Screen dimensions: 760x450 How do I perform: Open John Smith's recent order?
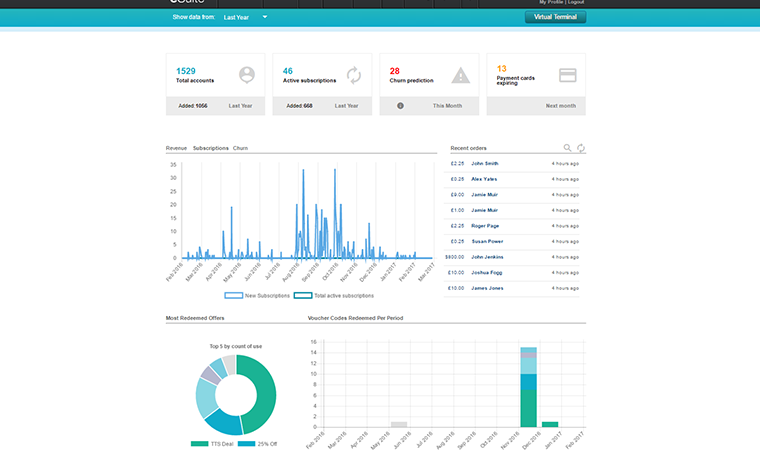click(x=485, y=163)
